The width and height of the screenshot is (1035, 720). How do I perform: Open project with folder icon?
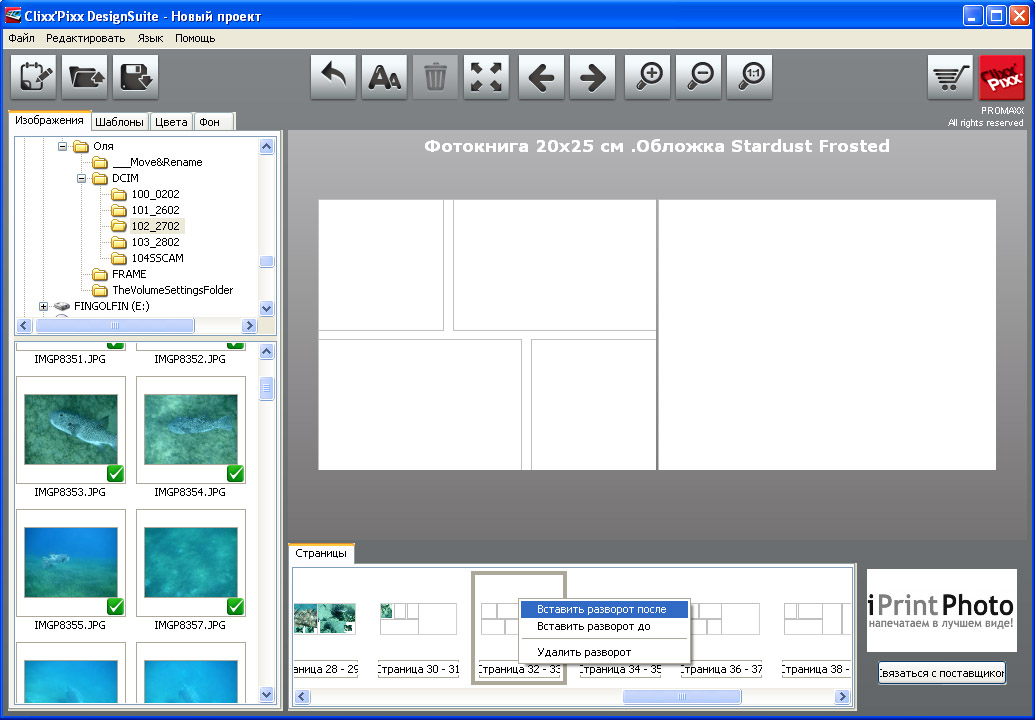point(84,77)
